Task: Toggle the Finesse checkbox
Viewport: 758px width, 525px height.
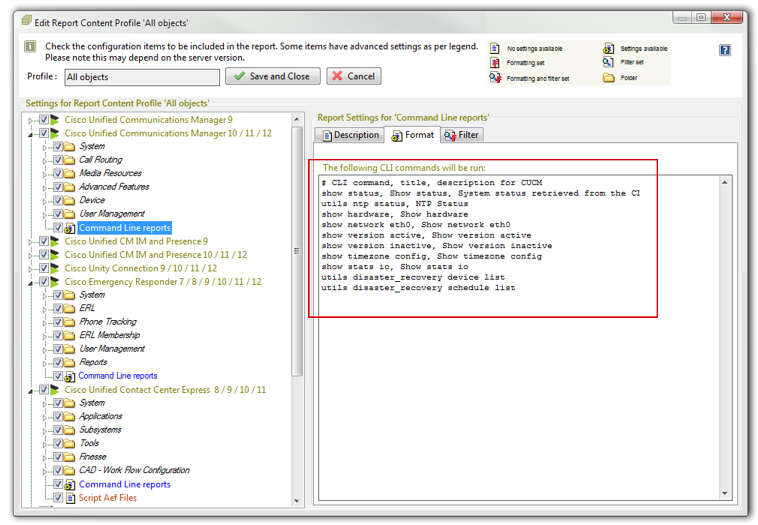Action: pyautogui.click(x=58, y=457)
